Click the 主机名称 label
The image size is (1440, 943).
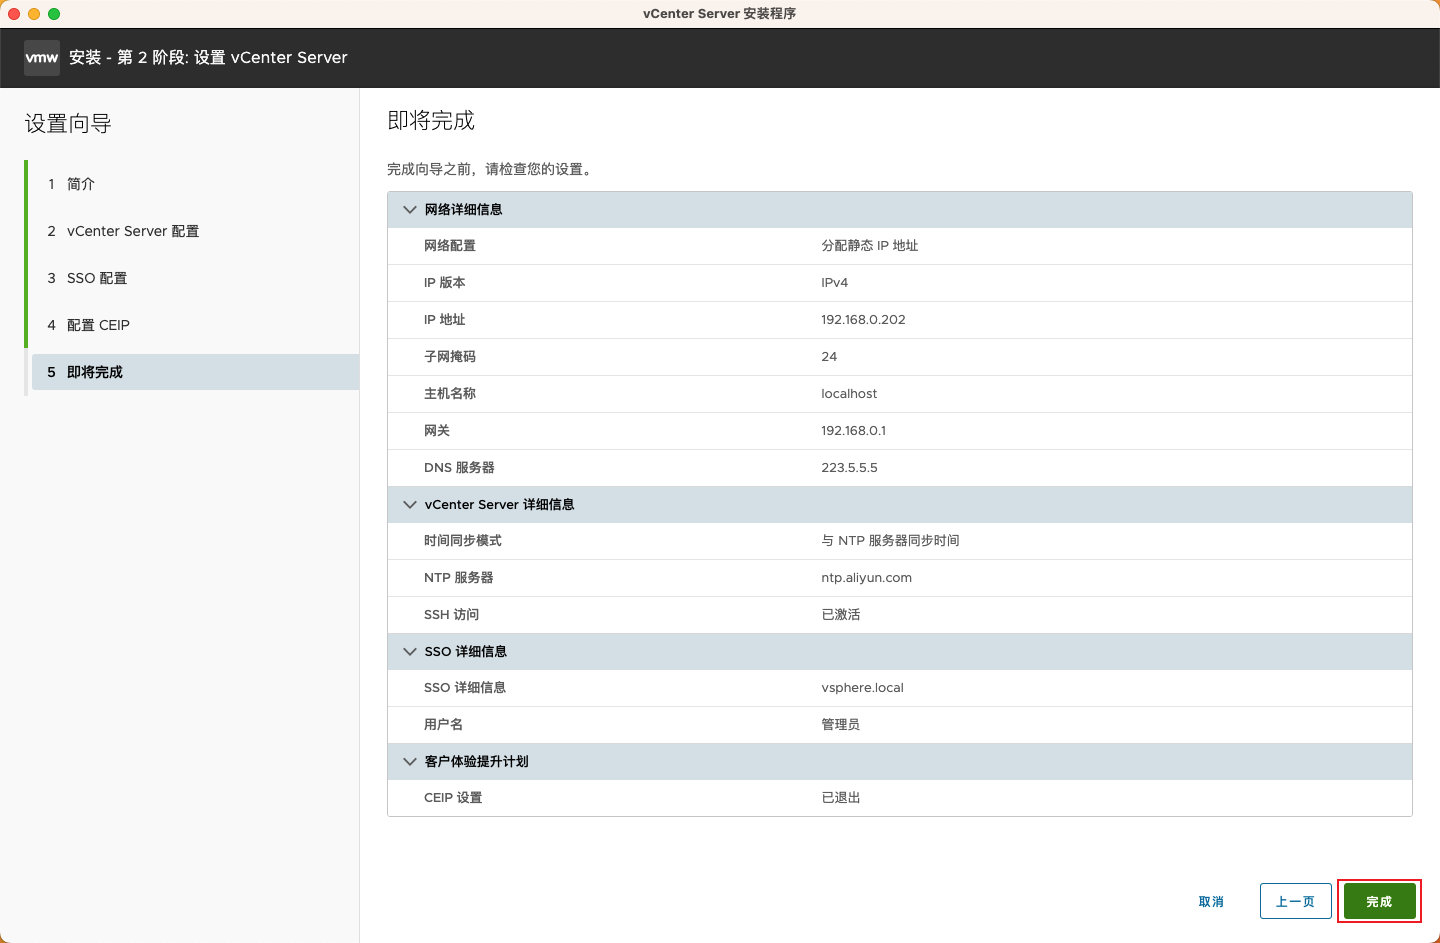tap(450, 394)
